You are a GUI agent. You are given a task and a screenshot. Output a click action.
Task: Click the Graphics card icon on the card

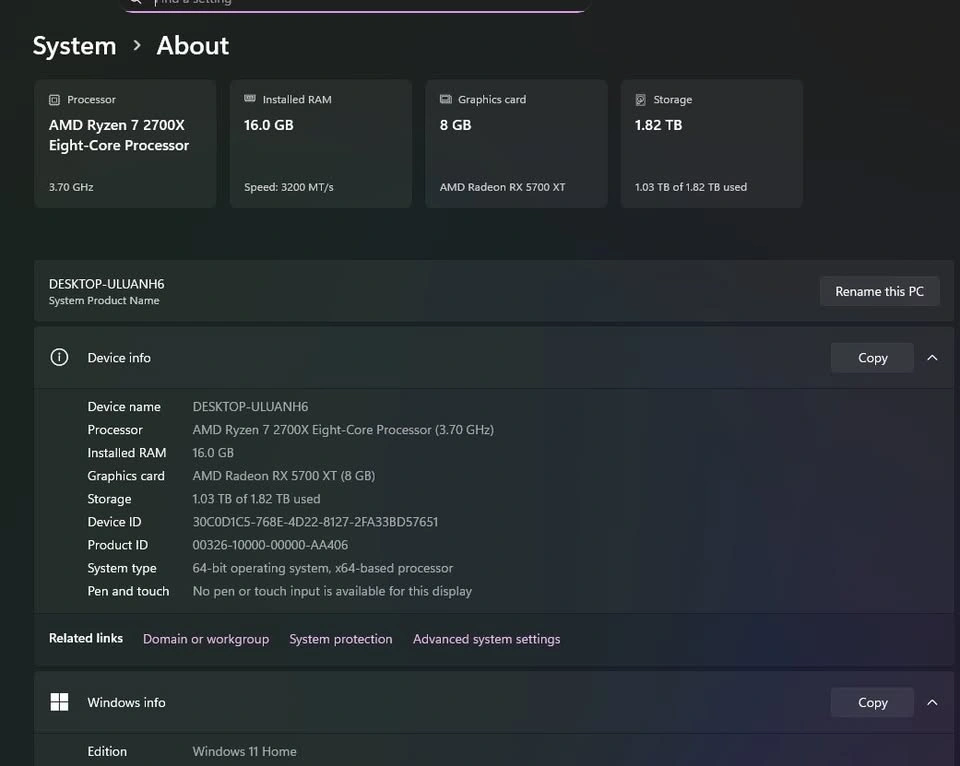coord(446,99)
